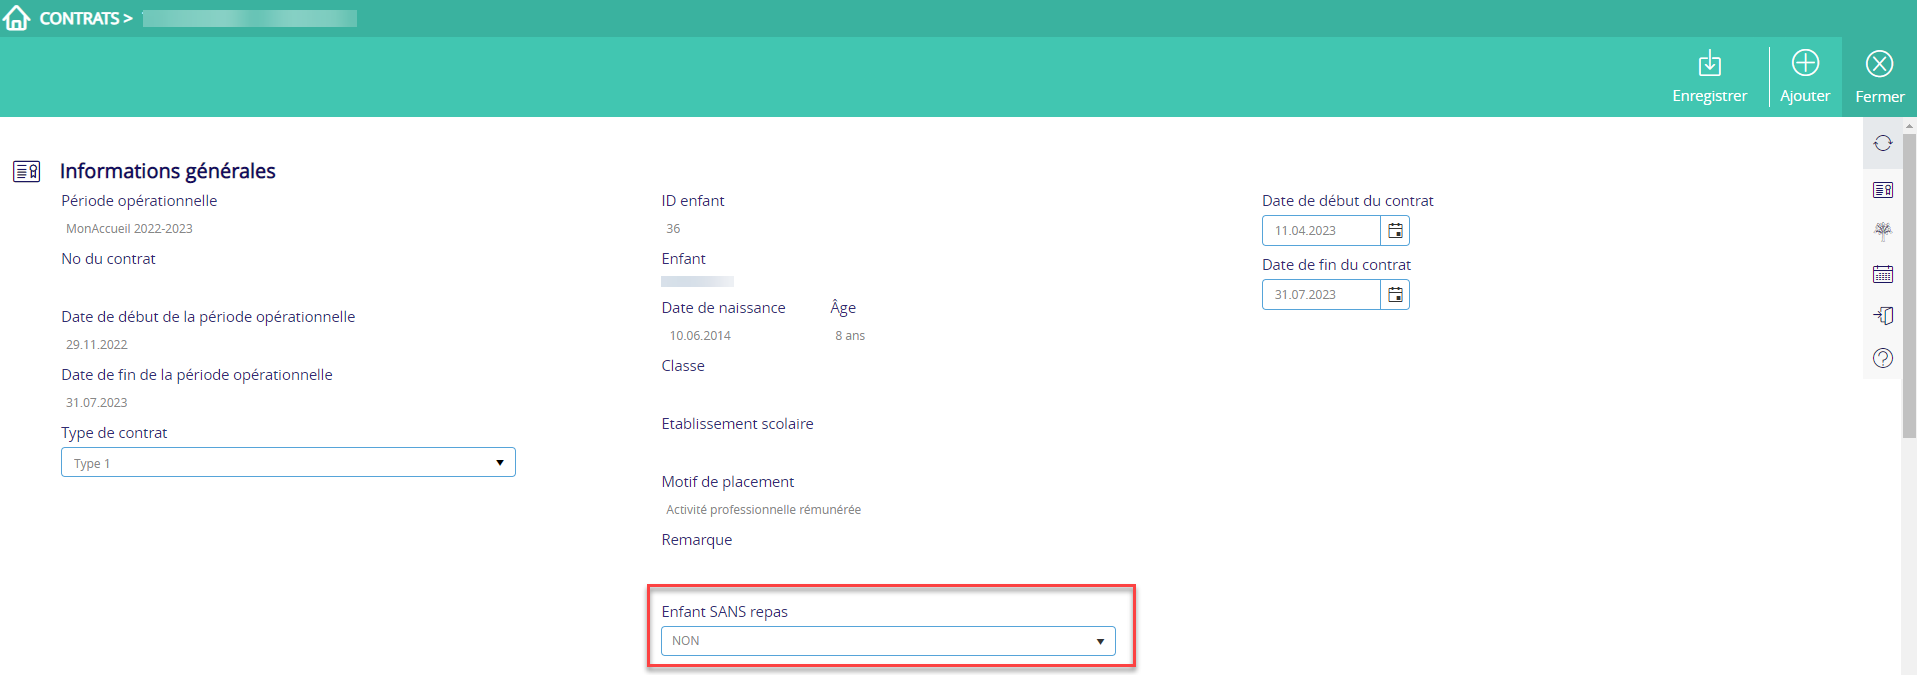Click the tree icon in the sidebar

(x=1882, y=232)
